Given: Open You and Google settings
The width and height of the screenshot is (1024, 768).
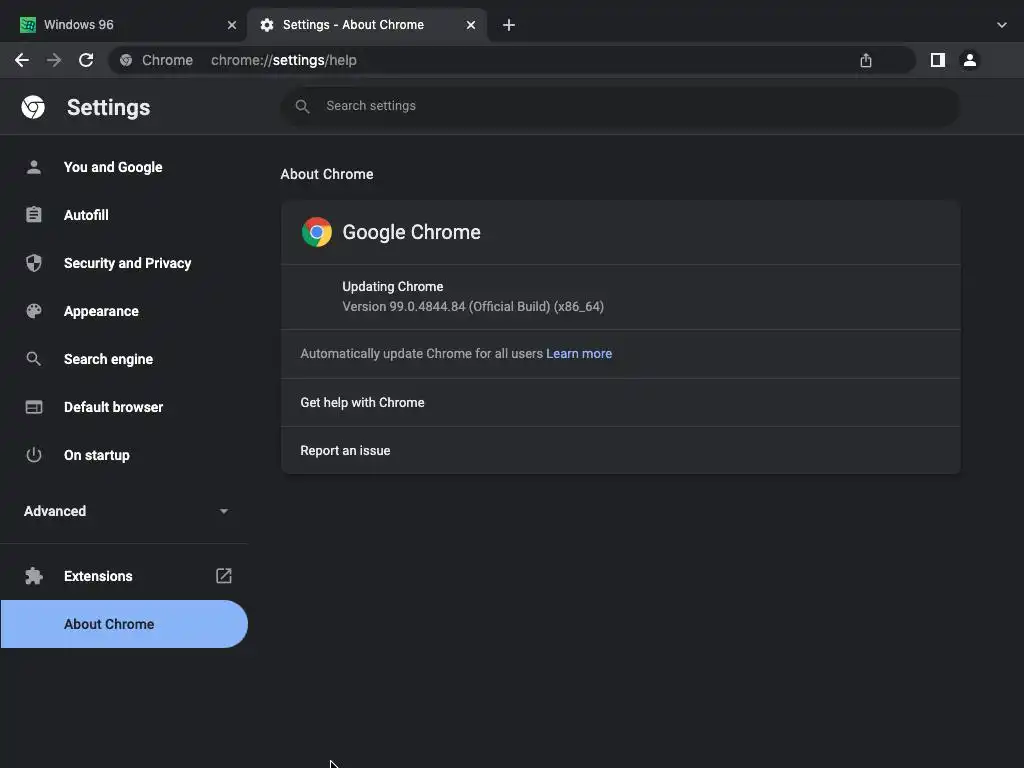Looking at the screenshot, I should 124,167.
